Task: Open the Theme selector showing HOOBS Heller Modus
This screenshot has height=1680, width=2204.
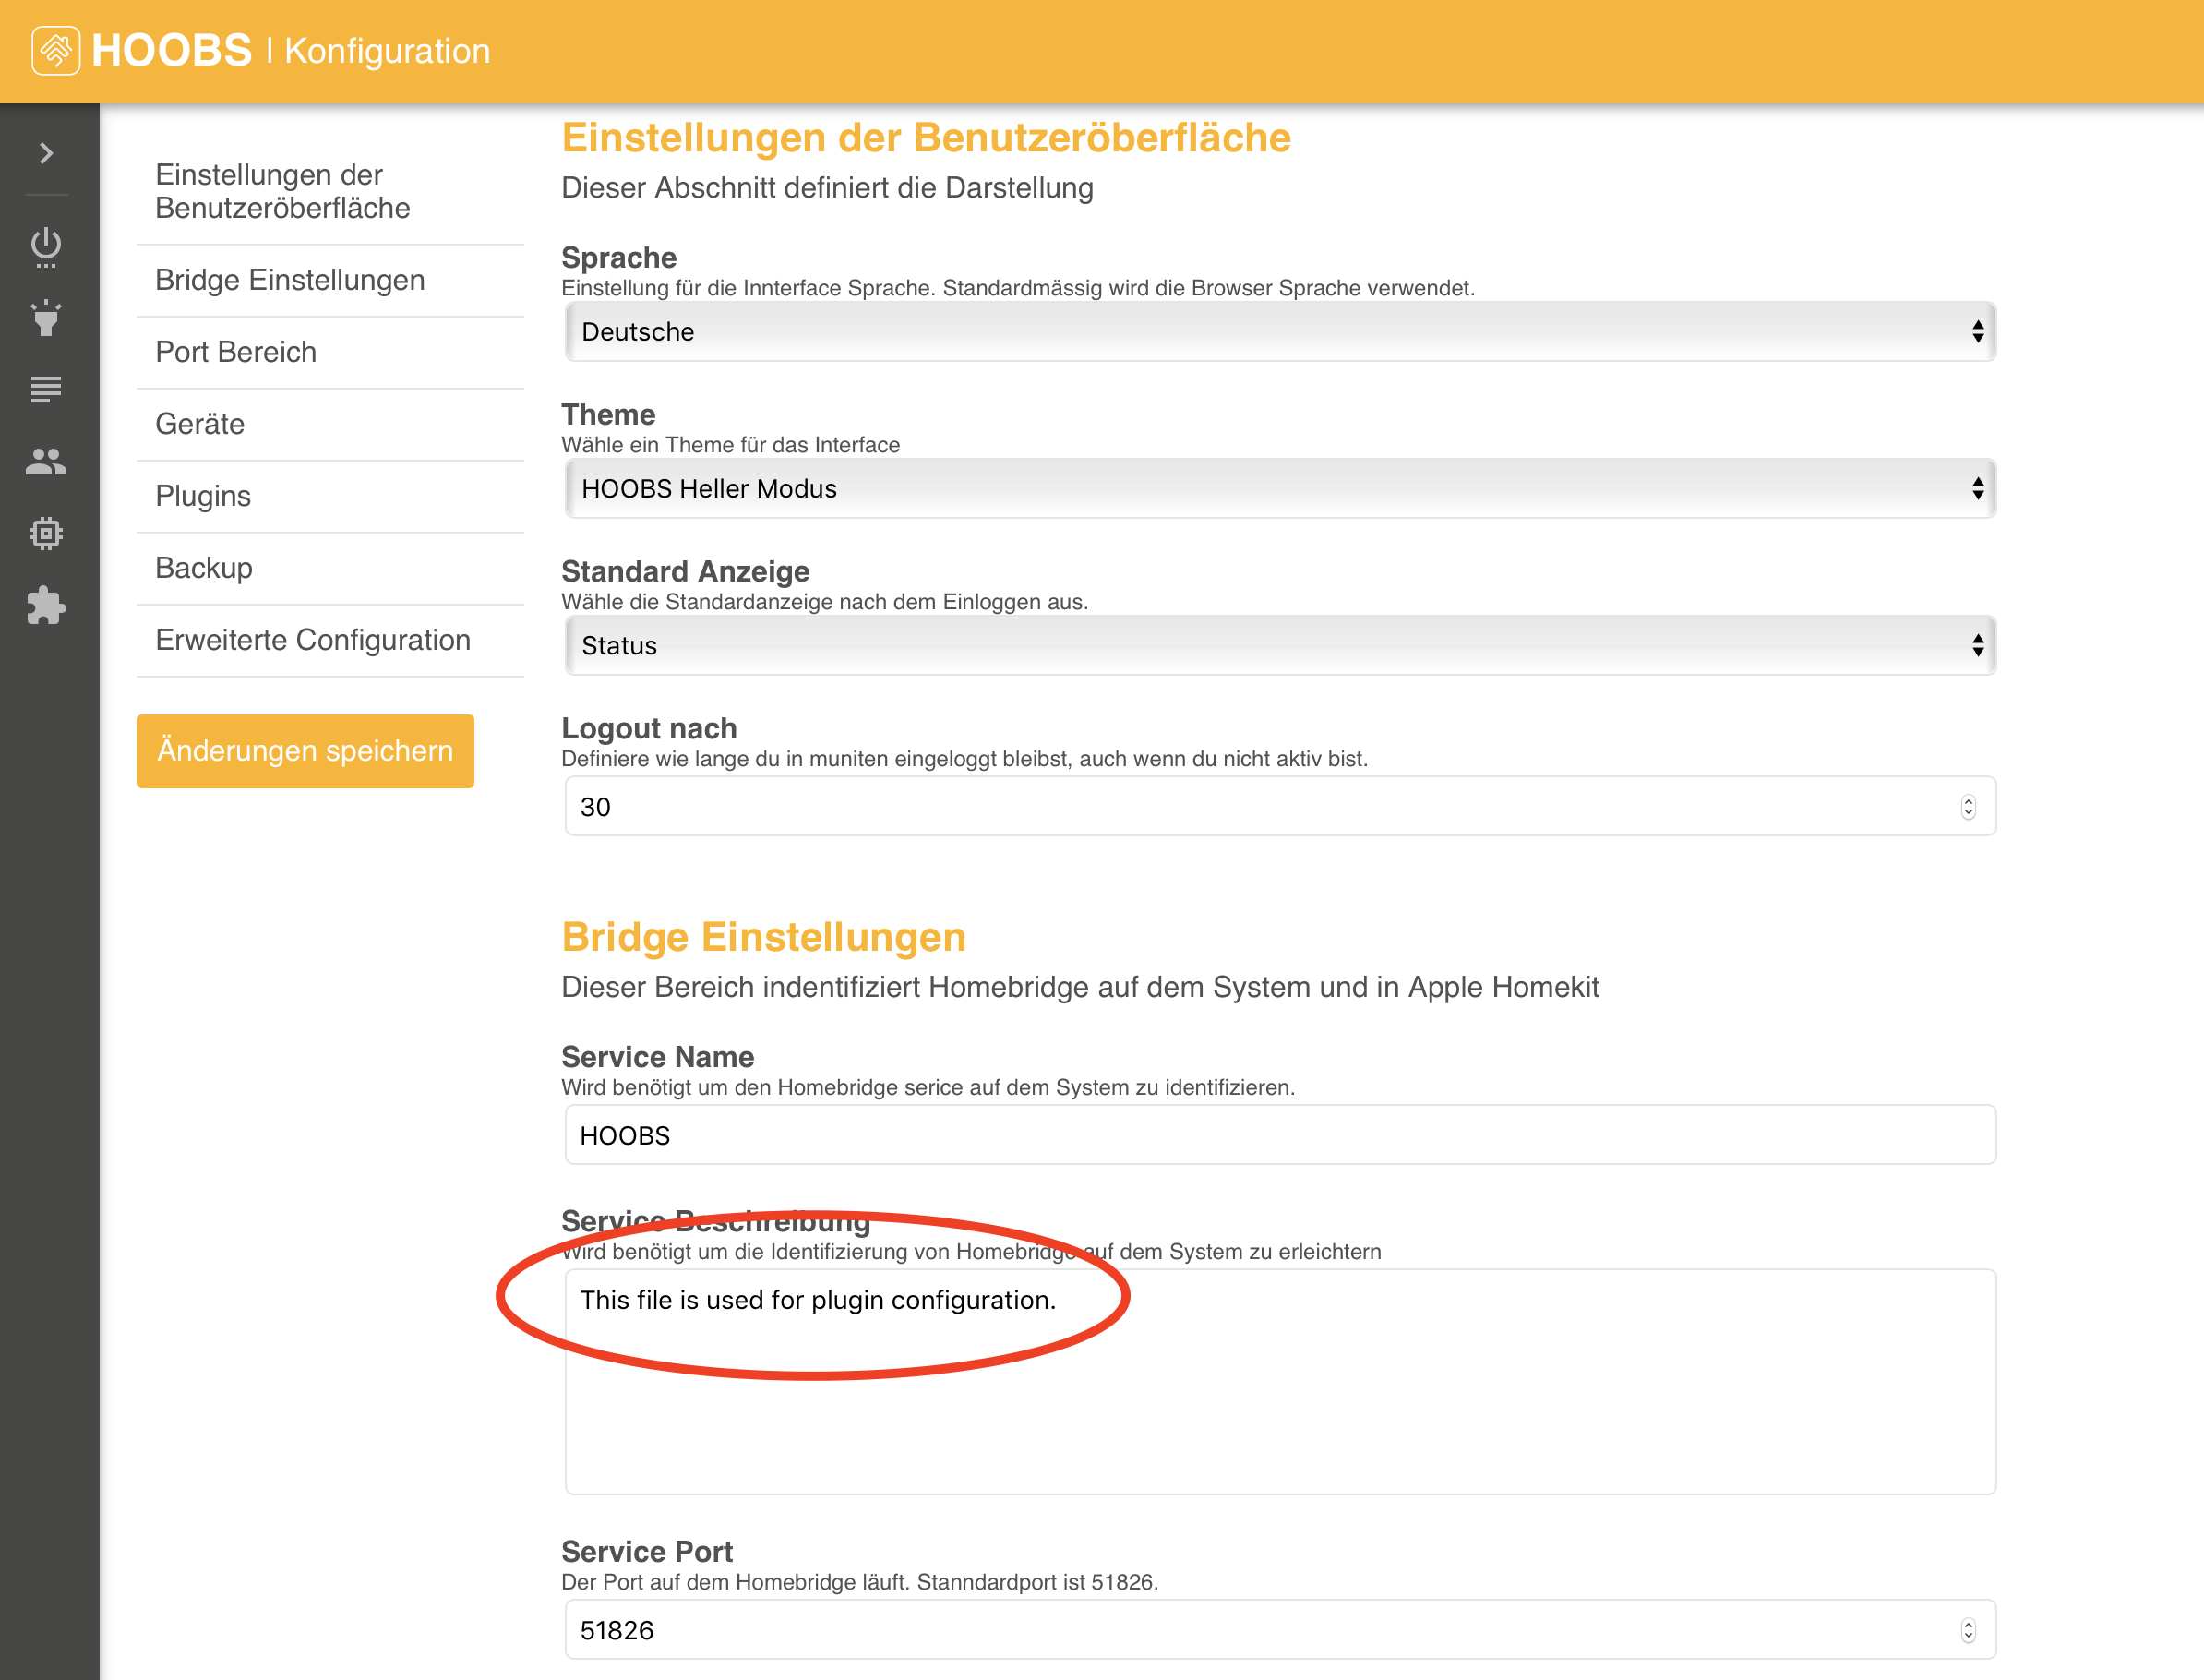Action: (x=1278, y=489)
